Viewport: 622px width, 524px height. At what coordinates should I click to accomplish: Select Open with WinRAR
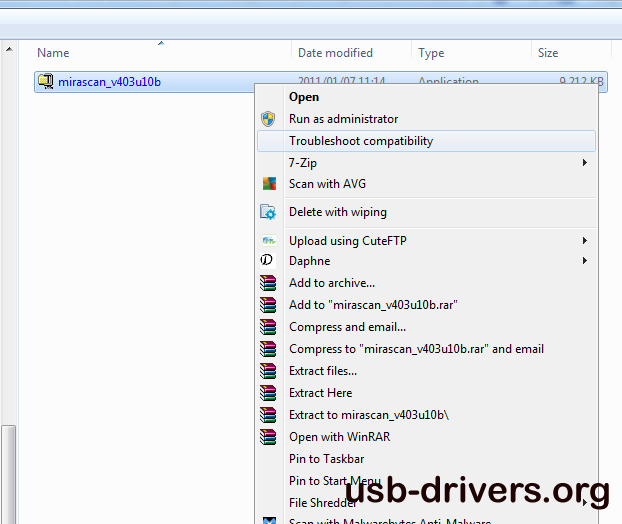[426, 437]
